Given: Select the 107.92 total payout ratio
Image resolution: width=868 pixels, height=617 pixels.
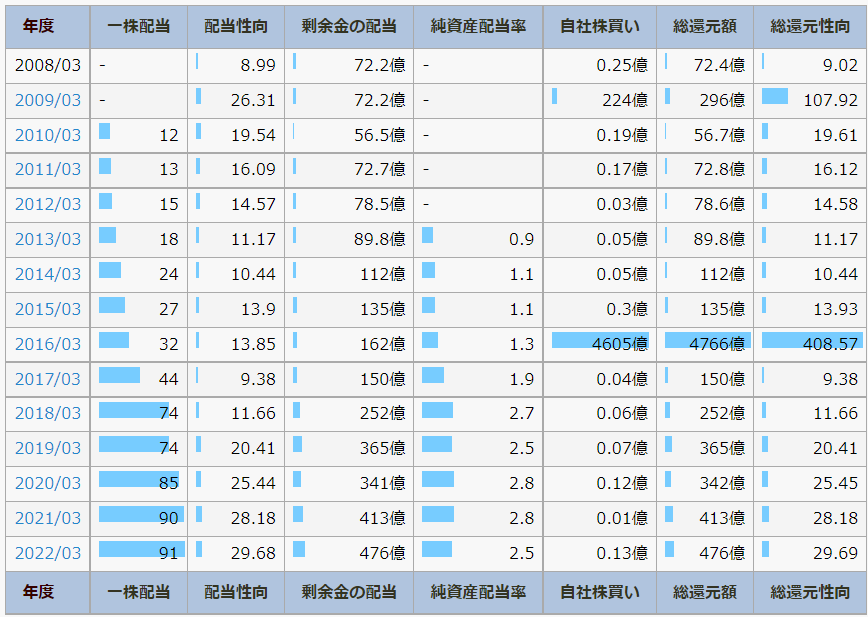Looking at the screenshot, I should click(830, 100).
